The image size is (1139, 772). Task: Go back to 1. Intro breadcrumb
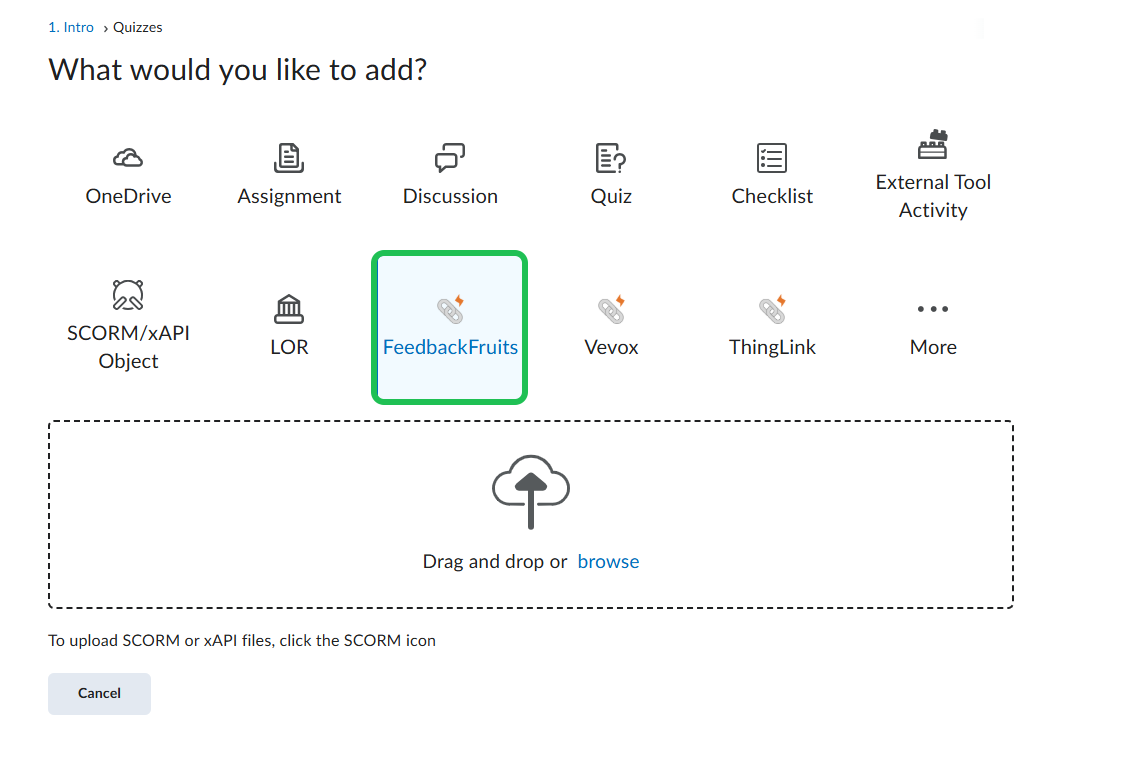pos(71,28)
